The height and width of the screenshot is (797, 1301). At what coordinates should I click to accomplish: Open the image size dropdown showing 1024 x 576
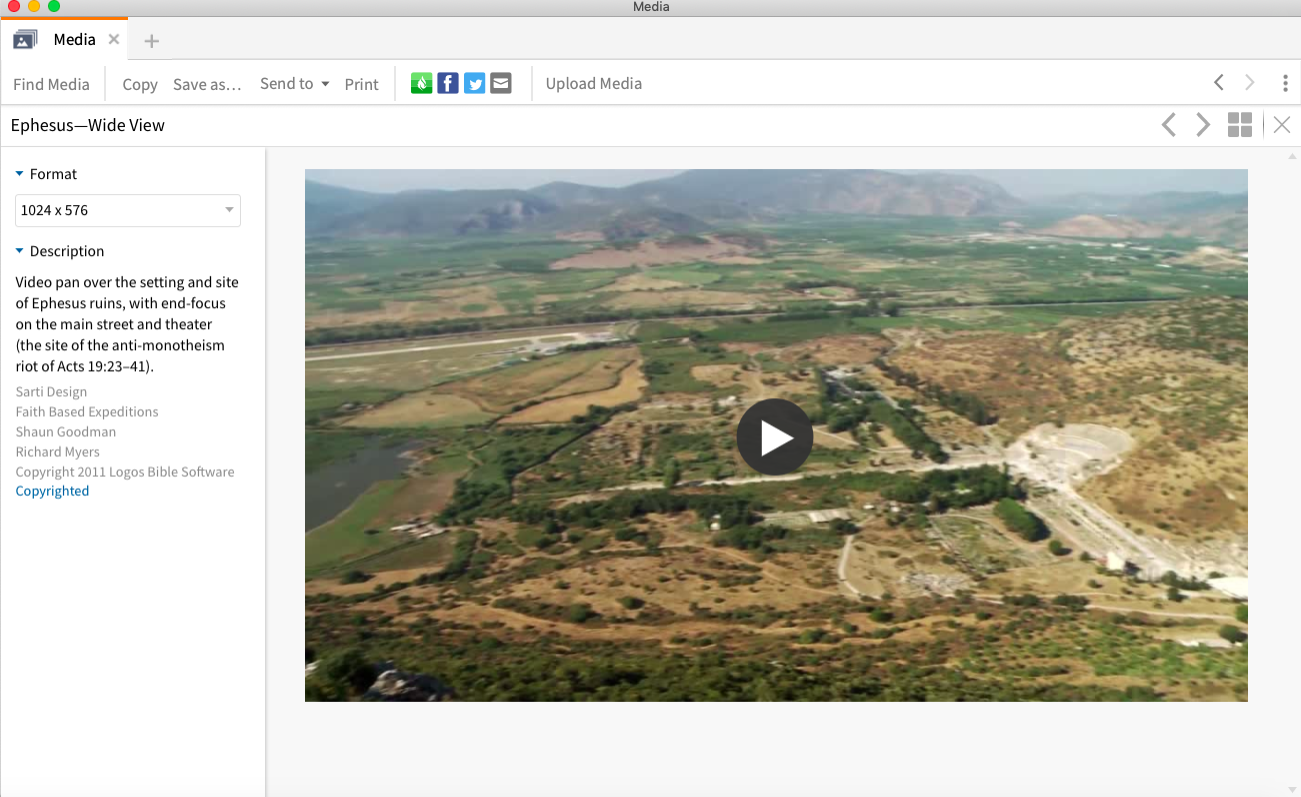[x=127, y=210]
